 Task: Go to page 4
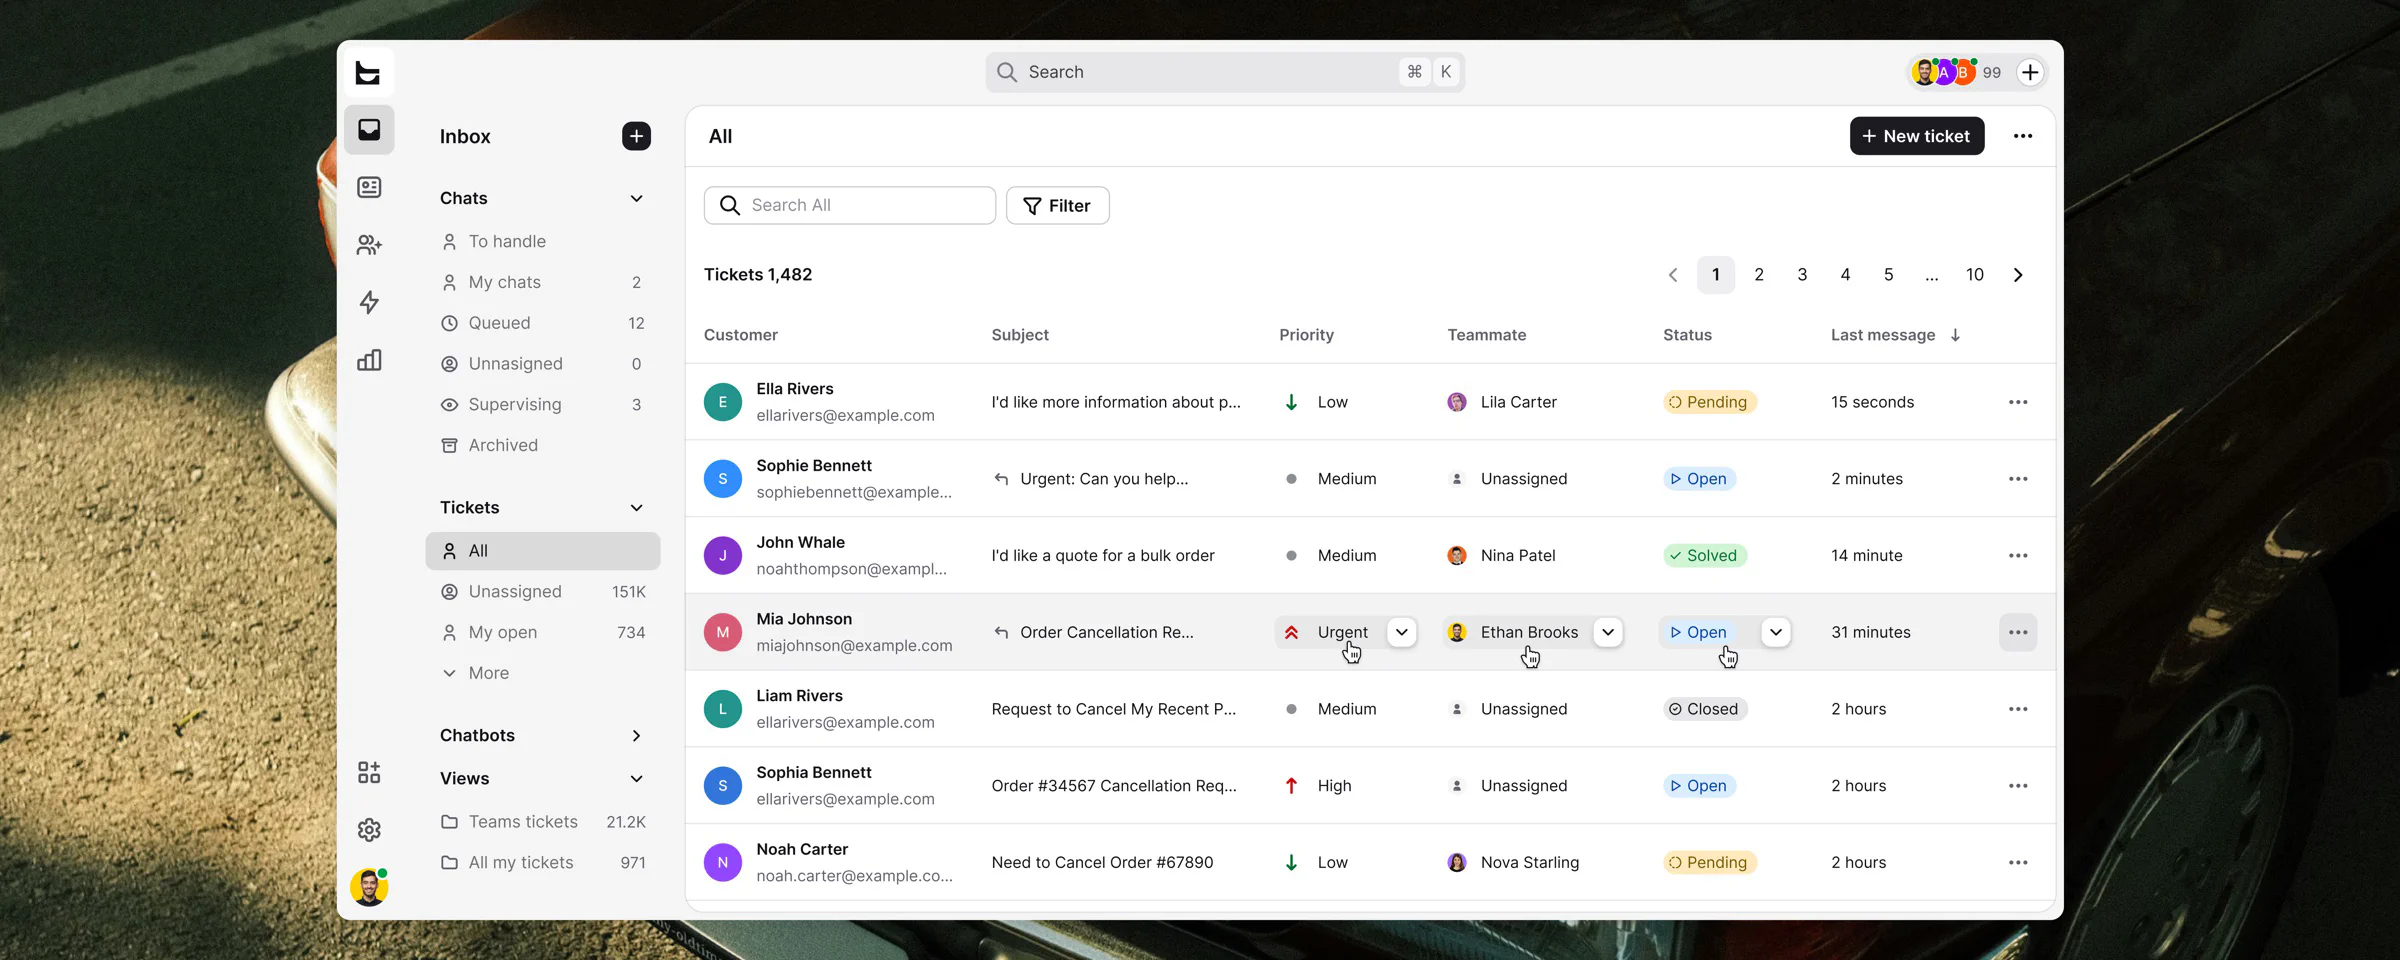[x=1845, y=275]
